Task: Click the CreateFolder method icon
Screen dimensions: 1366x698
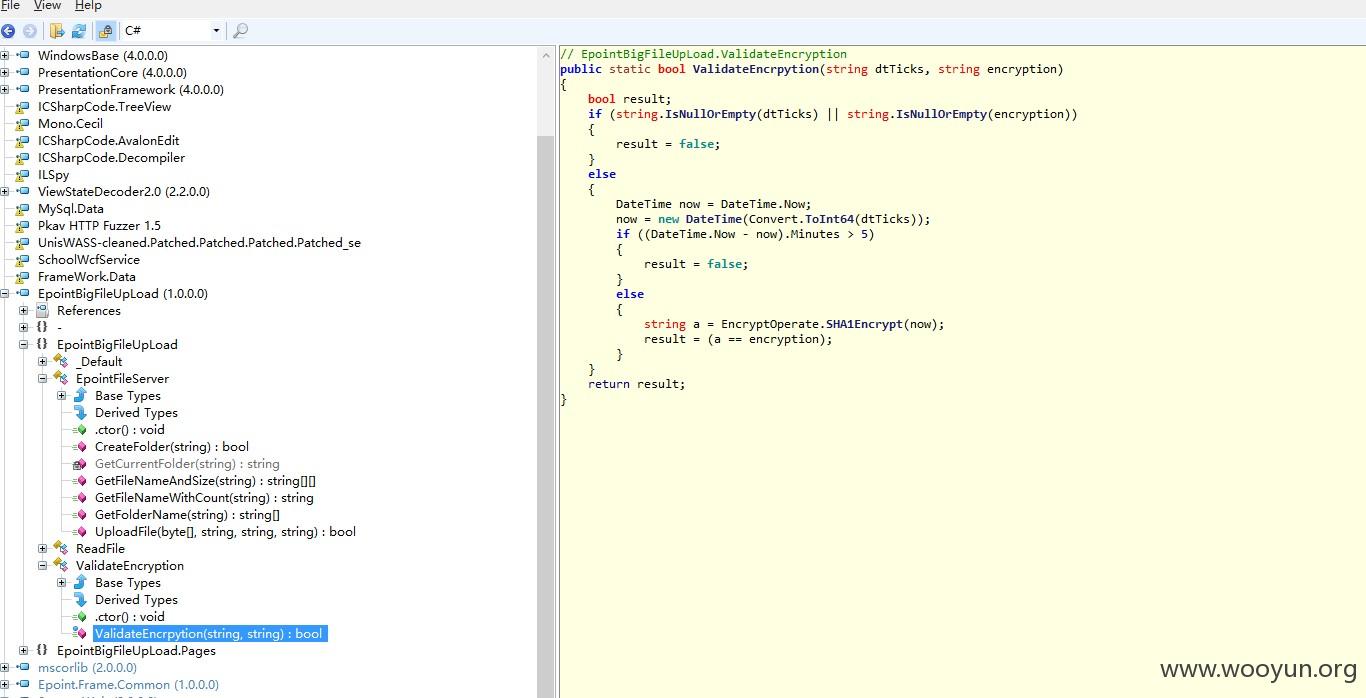Action: pyautogui.click(x=80, y=447)
